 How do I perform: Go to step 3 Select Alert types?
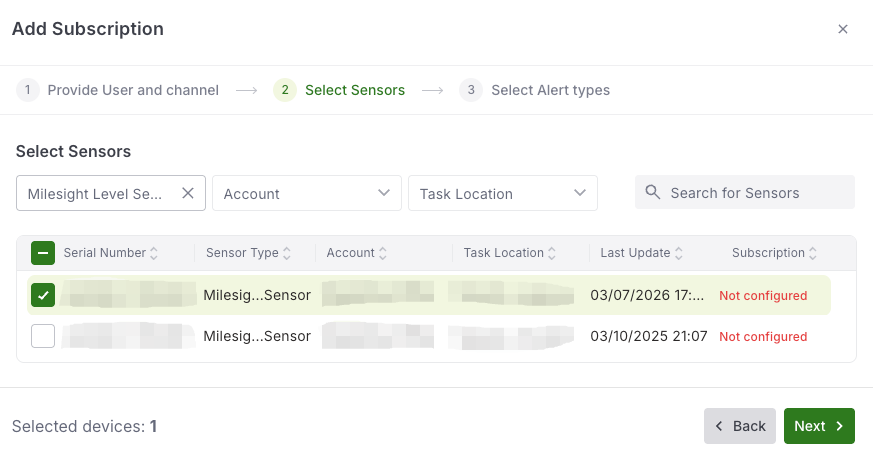coord(534,90)
